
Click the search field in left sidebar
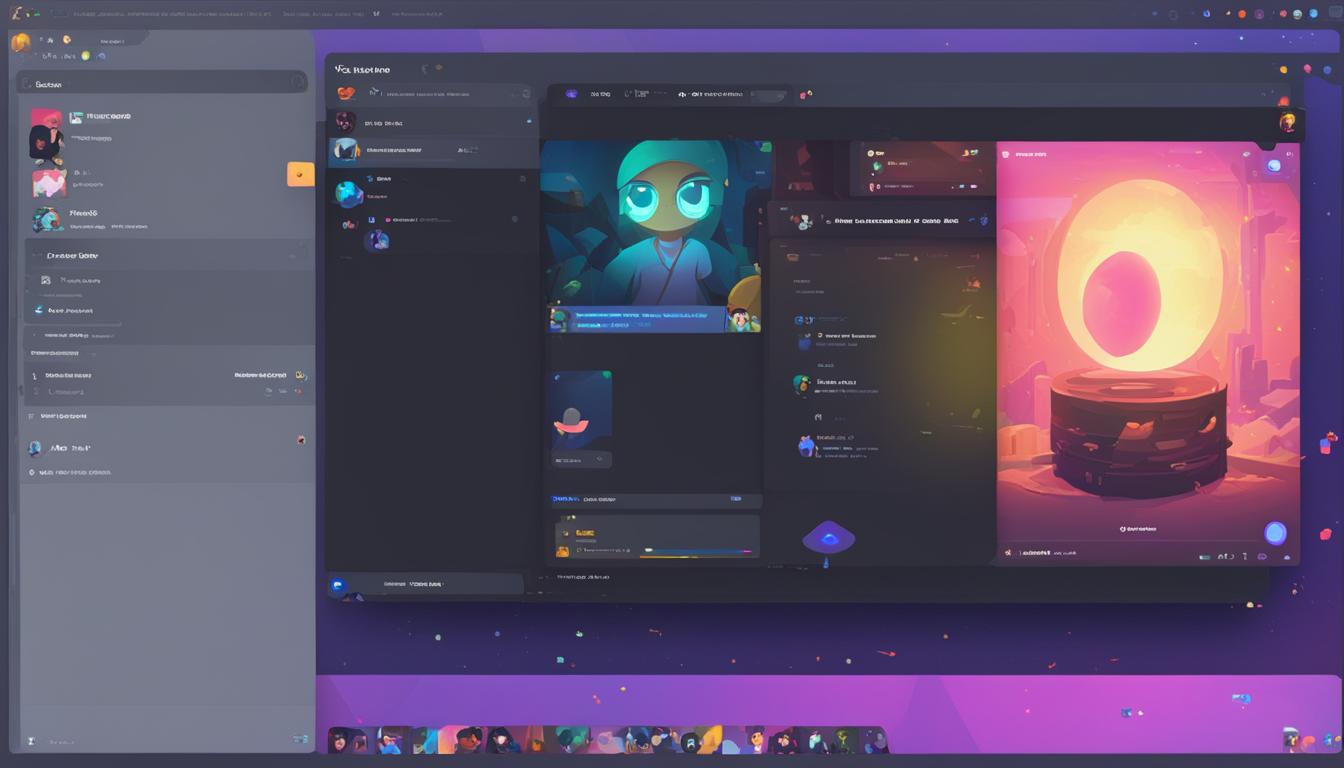160,84
